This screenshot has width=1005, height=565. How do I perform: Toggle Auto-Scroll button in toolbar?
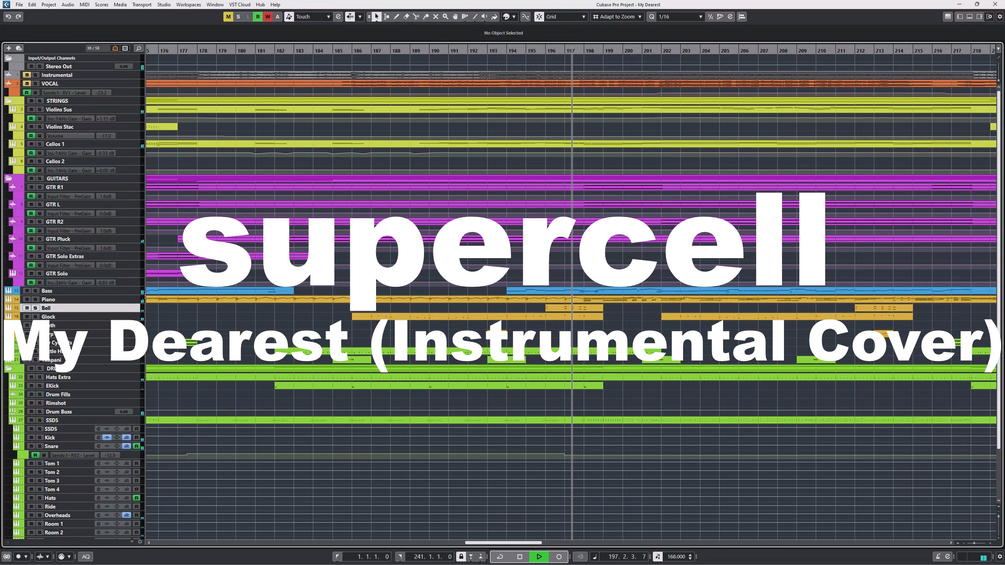[350, 17]
